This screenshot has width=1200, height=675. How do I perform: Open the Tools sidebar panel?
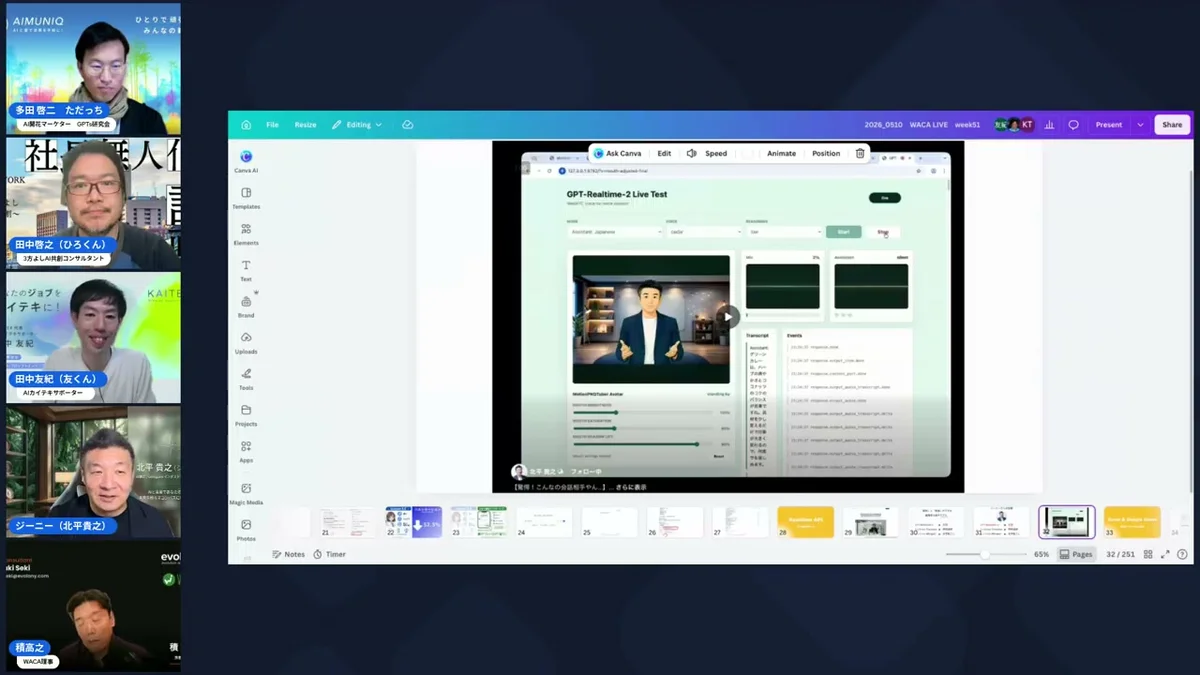246,379
